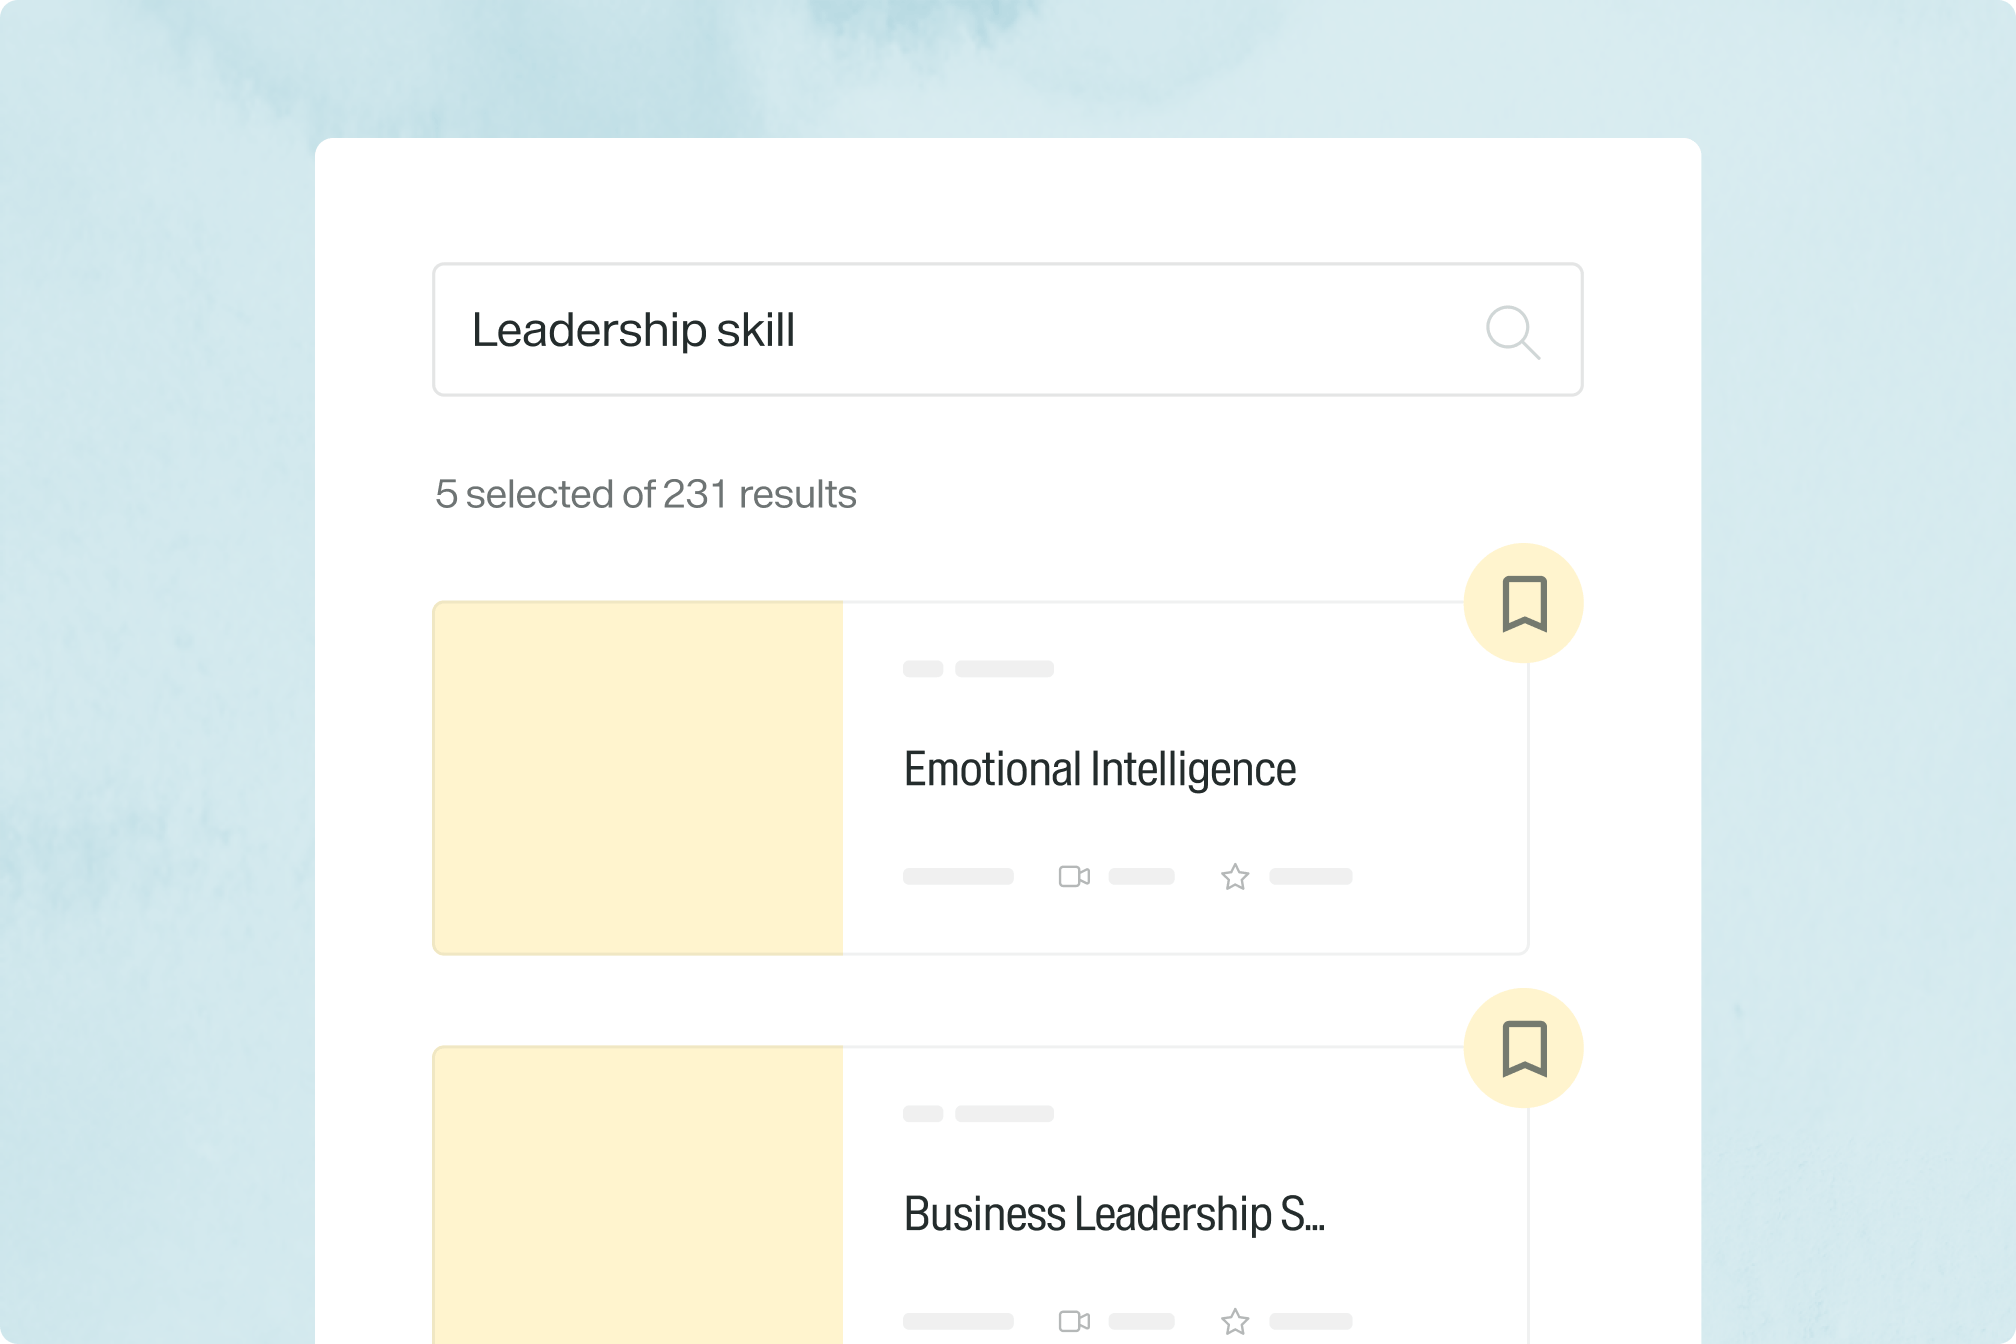Click the "5 selected of 231 results" text
Viewport: 2016px width, 1344px height.
646,494
